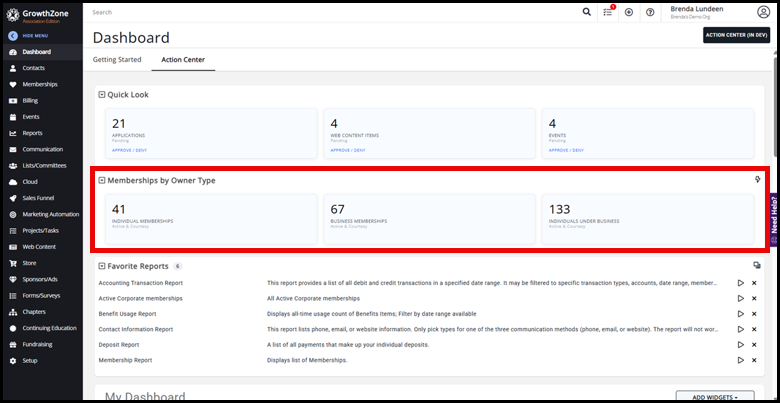Screen dimensions: 780x403
Task: Collapse the Memberships by Owner Type section
Action: 101,181
